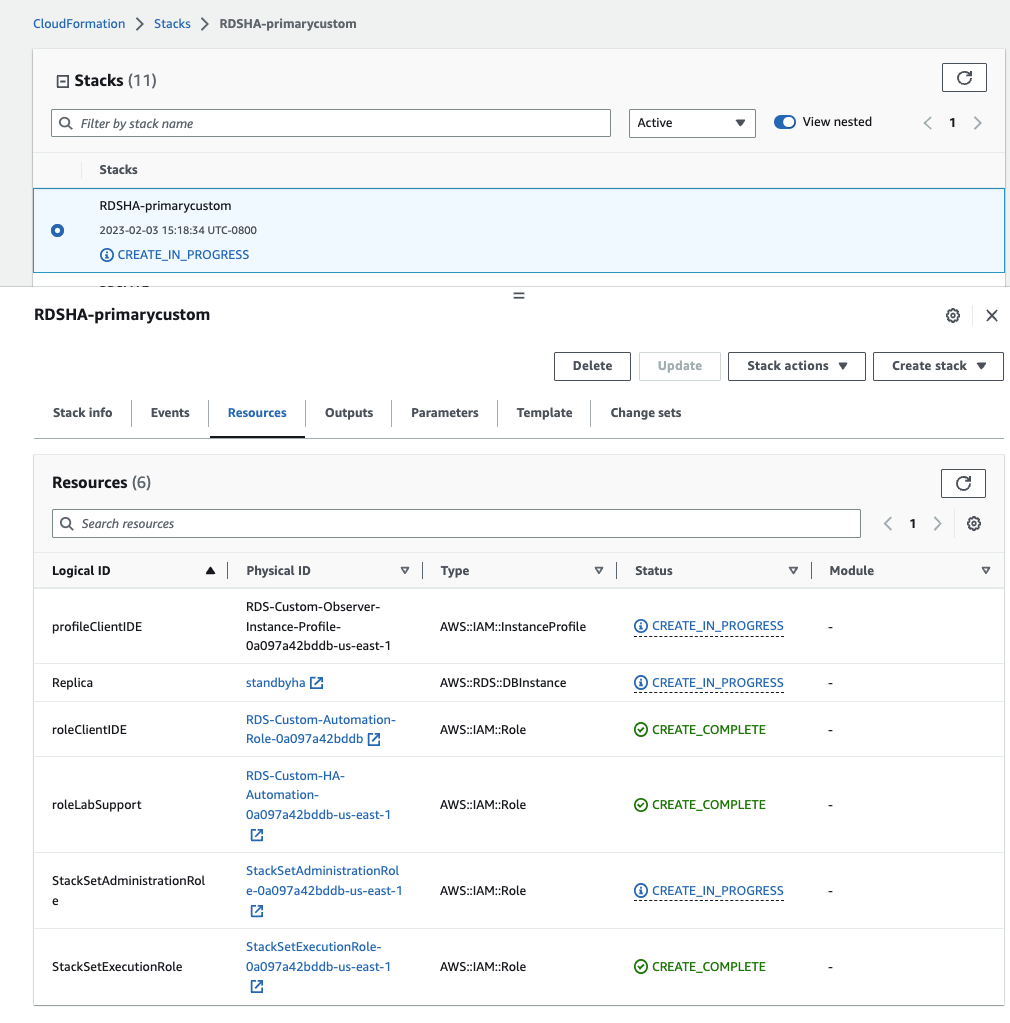
Task: Click the Search resources field
Action: coord(456,523)
